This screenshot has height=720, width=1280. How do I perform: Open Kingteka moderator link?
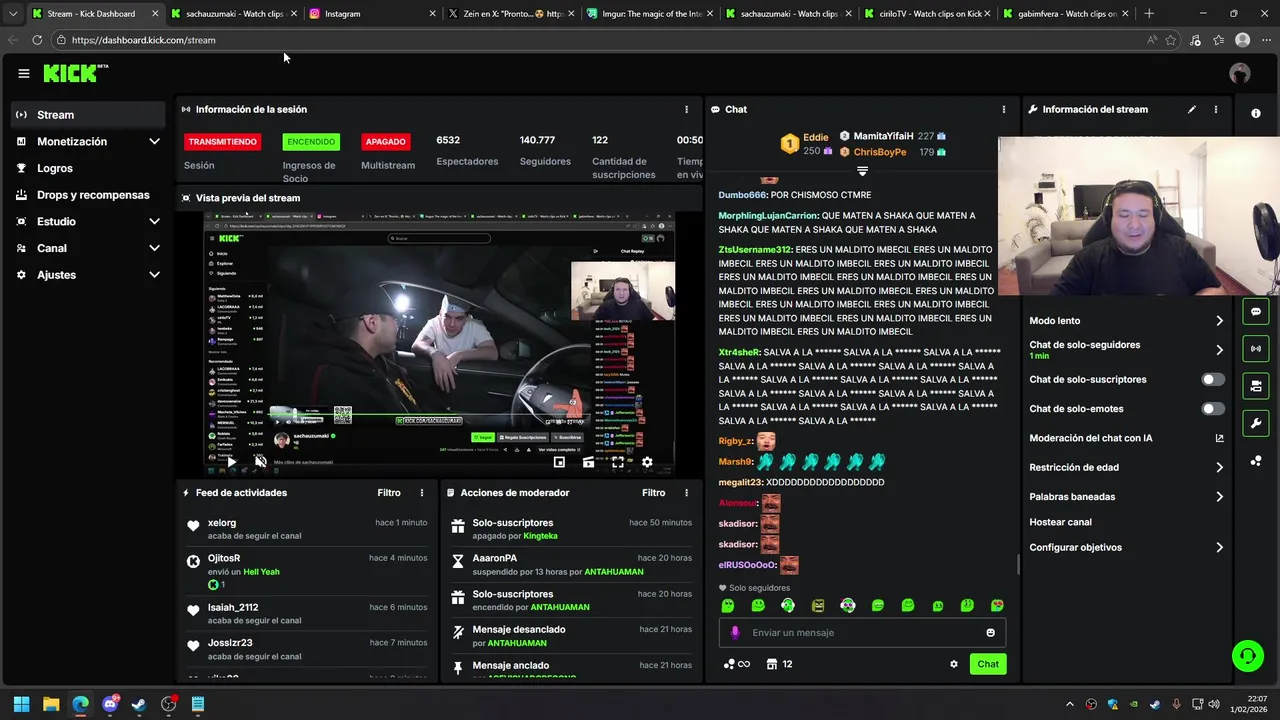click(540, 536)
